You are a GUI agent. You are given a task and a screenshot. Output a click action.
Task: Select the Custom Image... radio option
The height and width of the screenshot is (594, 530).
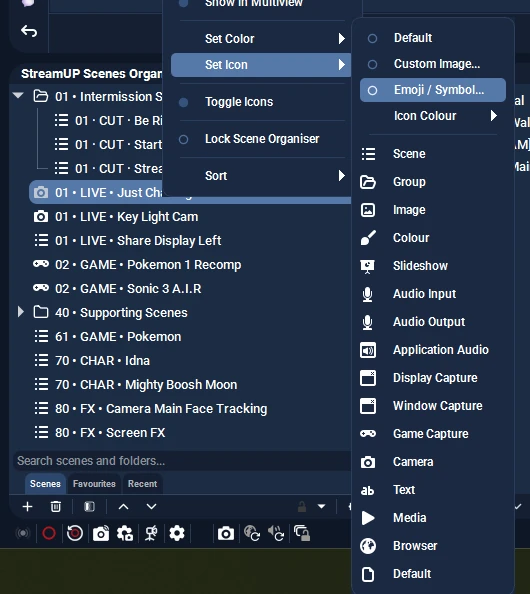433,64
